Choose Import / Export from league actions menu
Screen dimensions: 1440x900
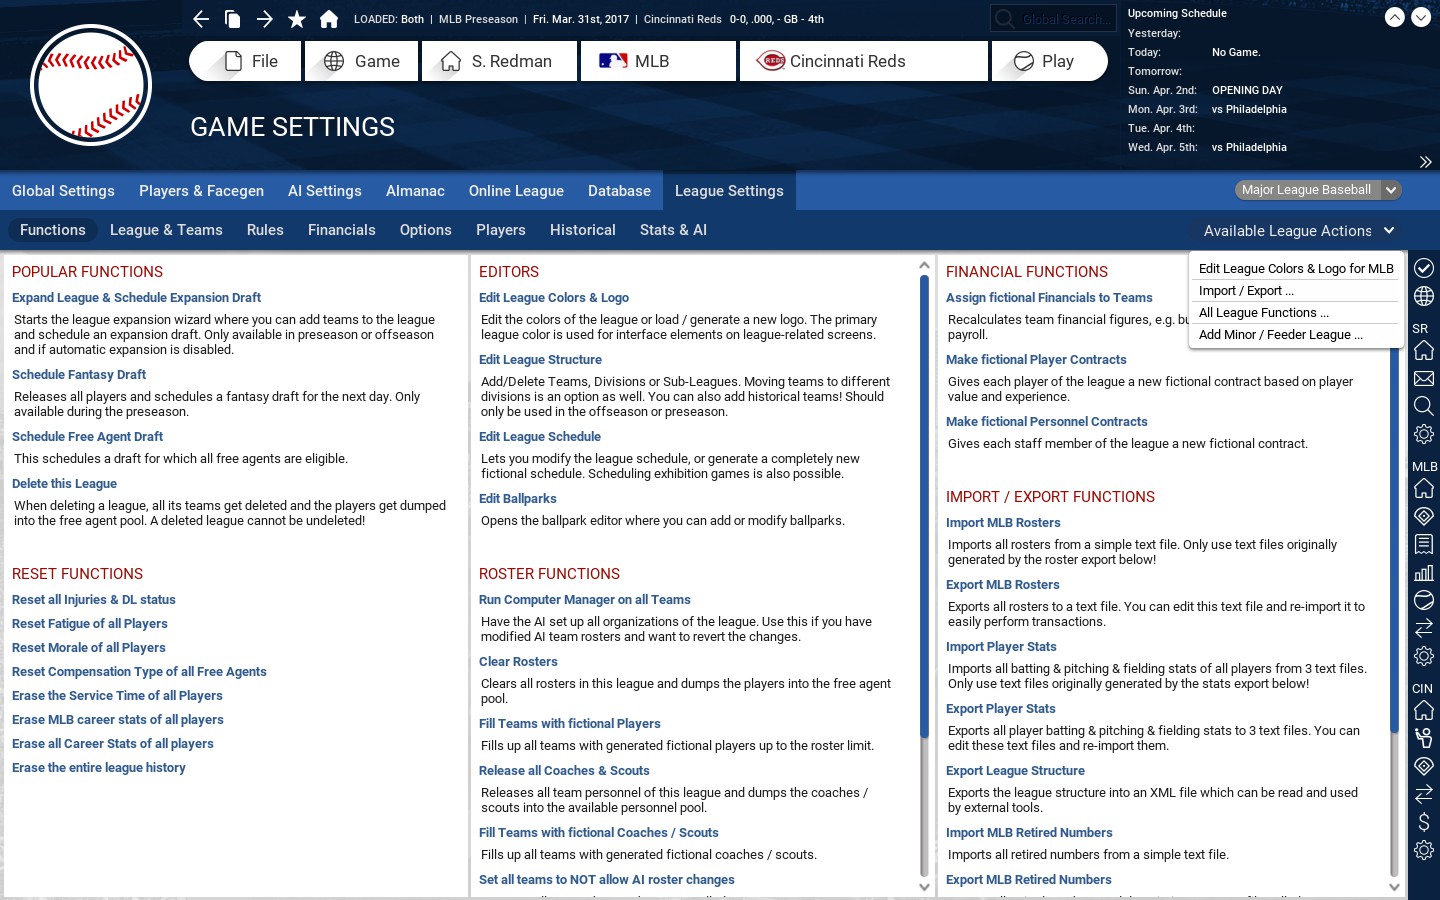[1246, 291]
